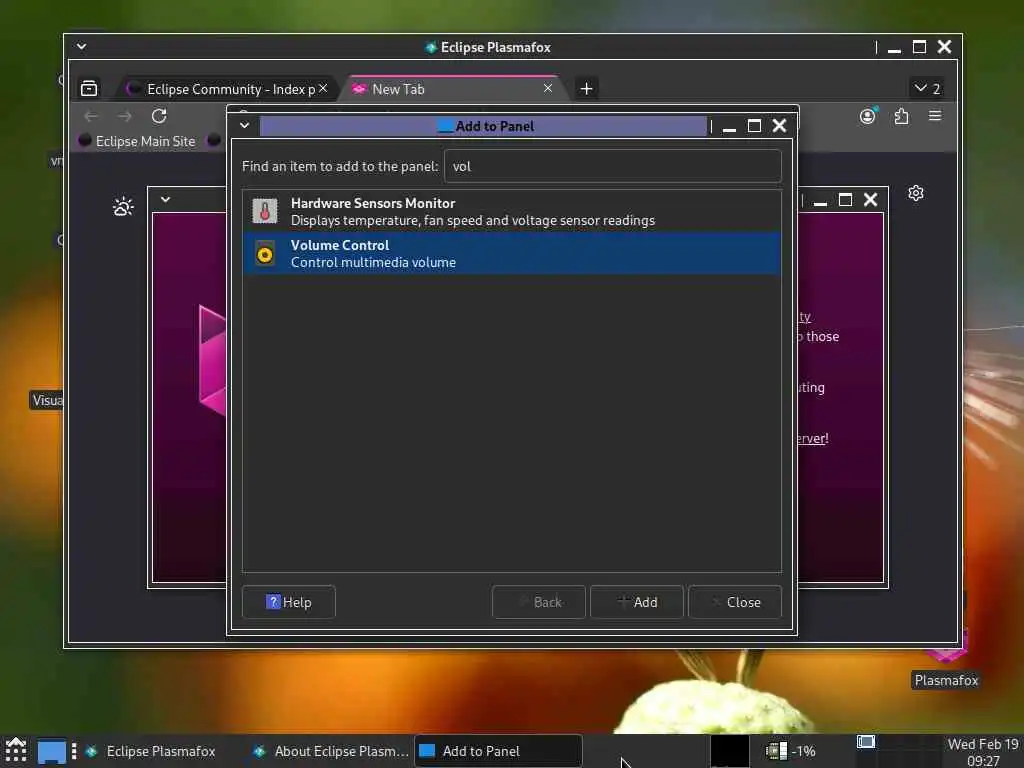Viewport: 1024px width, 768px height.
Task: Select the Add to Panel taskbar entry
Action: [498, 751]
